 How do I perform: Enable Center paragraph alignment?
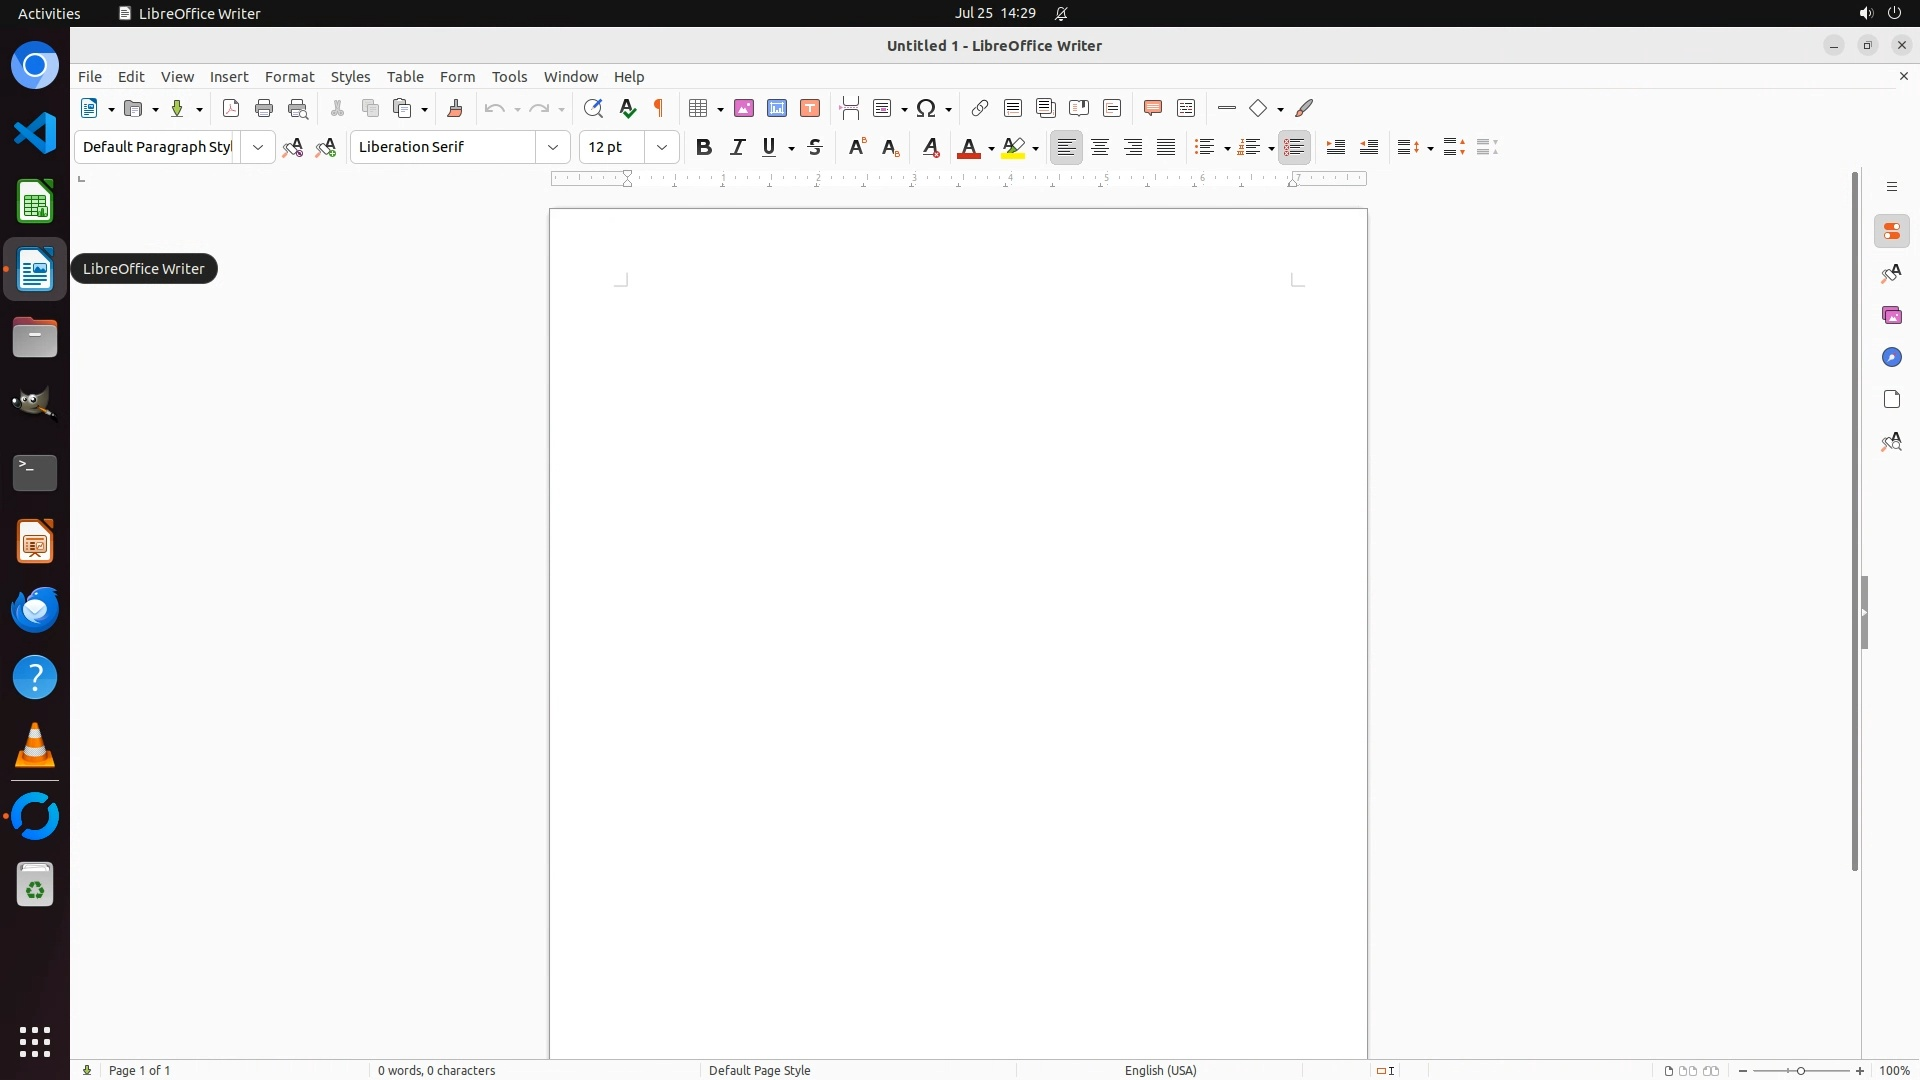pos(1100,147)
